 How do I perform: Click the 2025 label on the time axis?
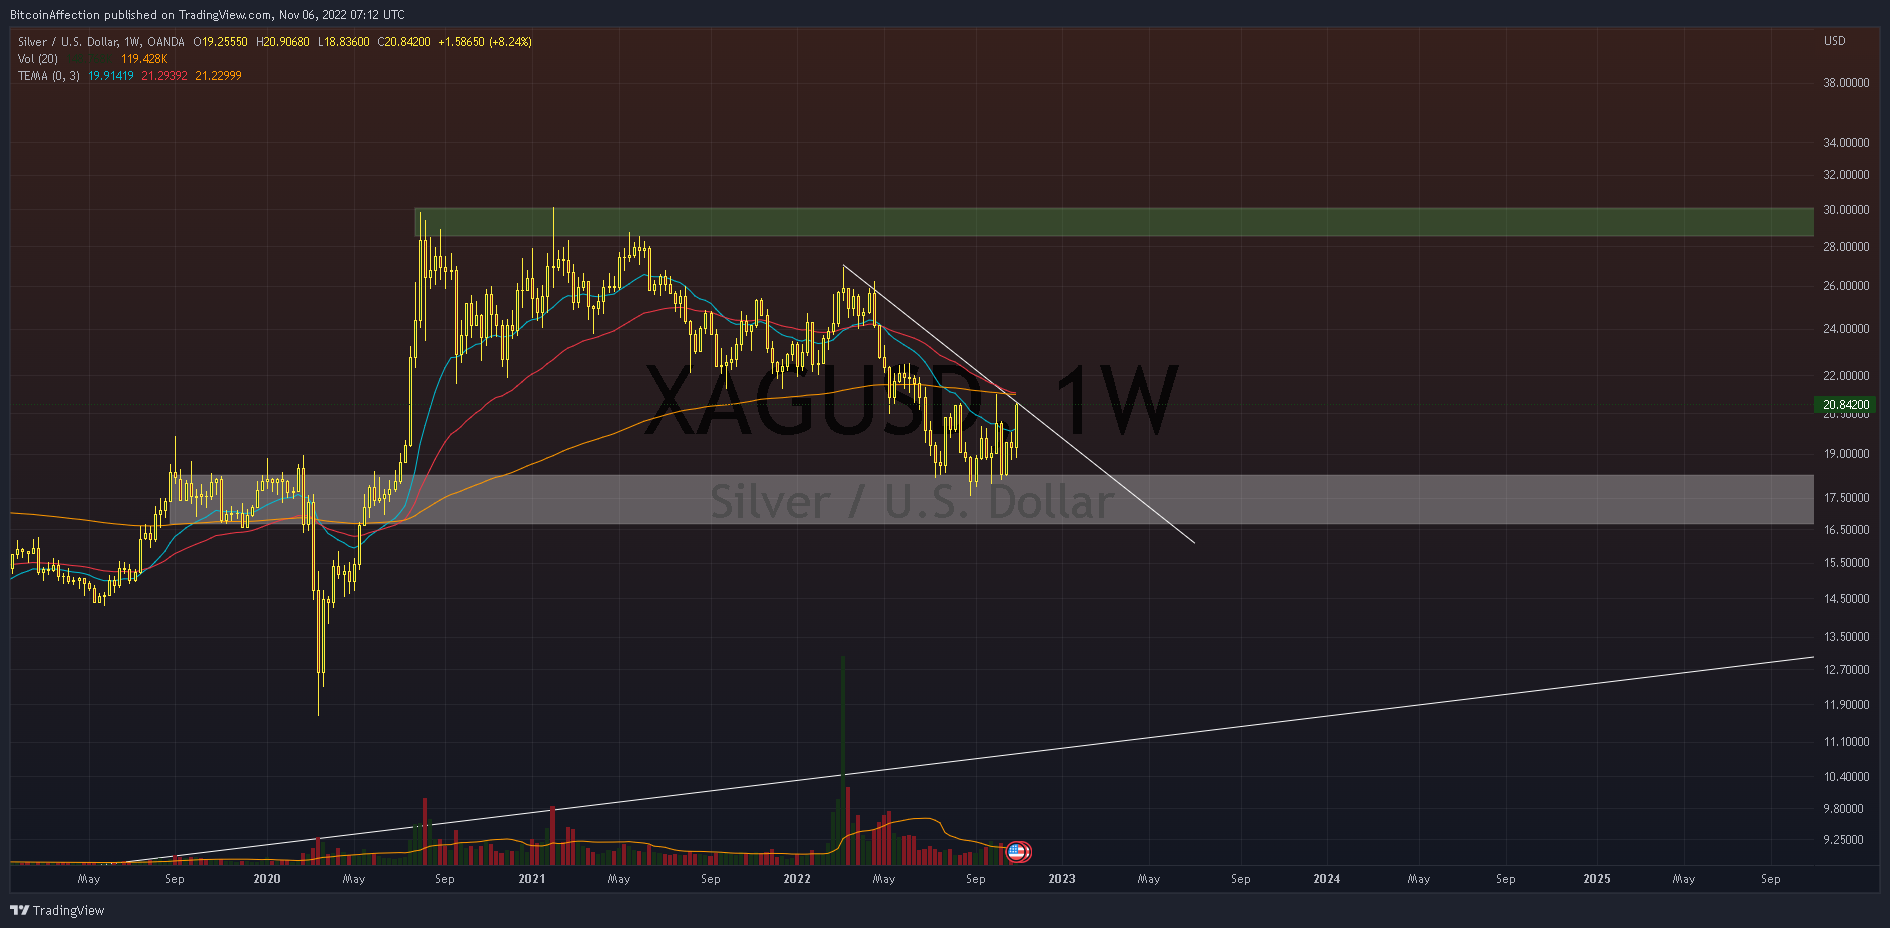(x=1597, y=879)
